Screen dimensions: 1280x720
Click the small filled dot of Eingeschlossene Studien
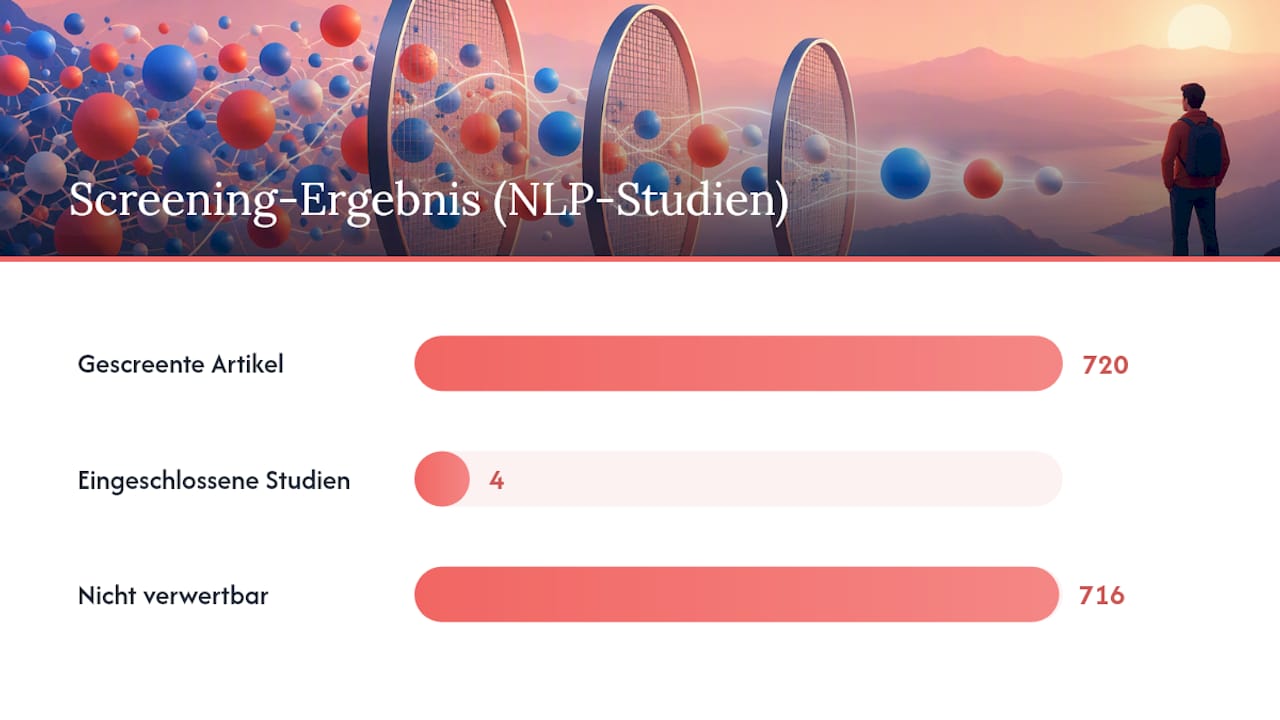click(x=442, y=479)
